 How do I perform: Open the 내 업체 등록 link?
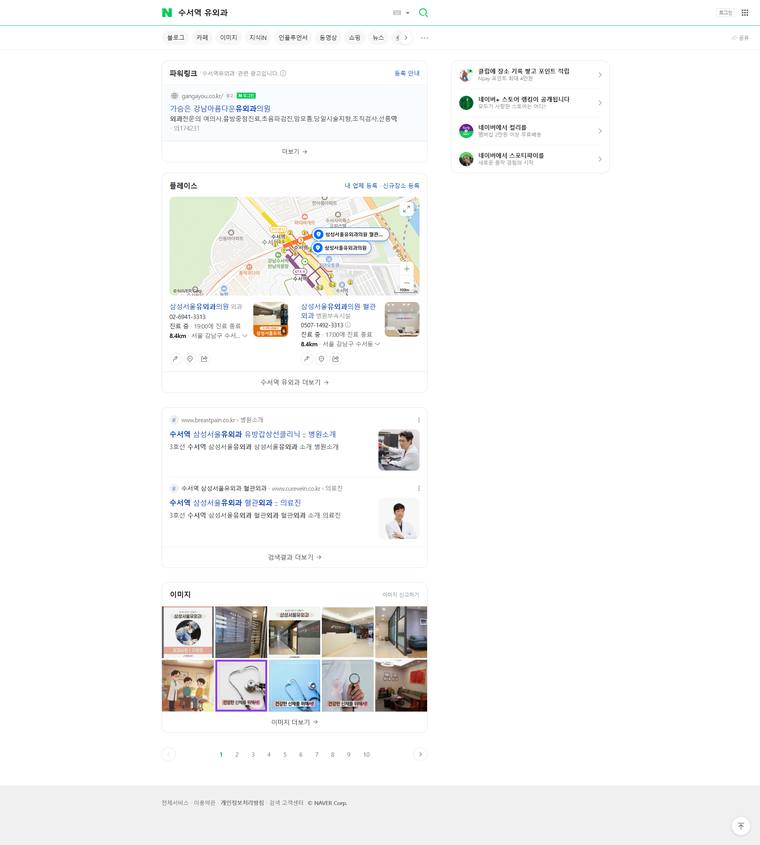[361, 185]
